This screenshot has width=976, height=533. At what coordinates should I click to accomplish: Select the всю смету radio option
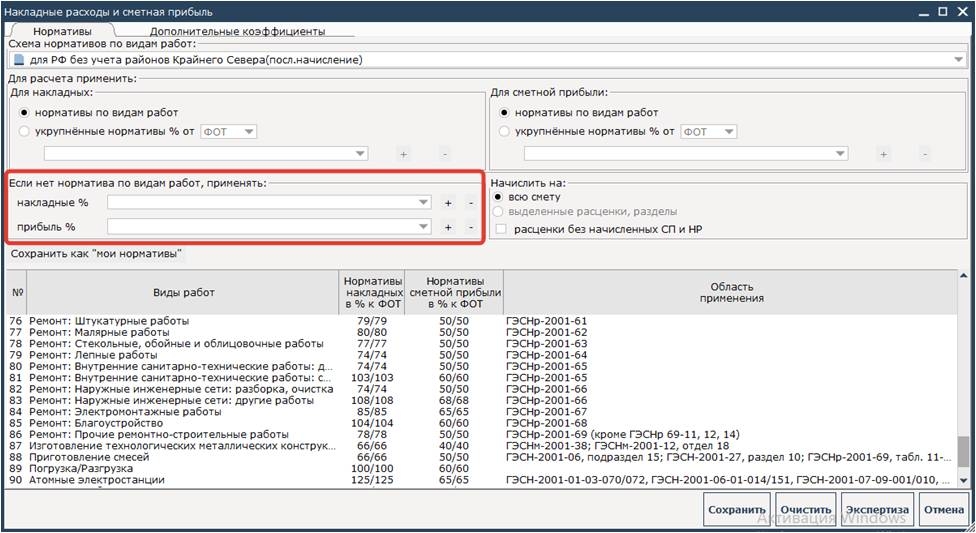point(498,197)
